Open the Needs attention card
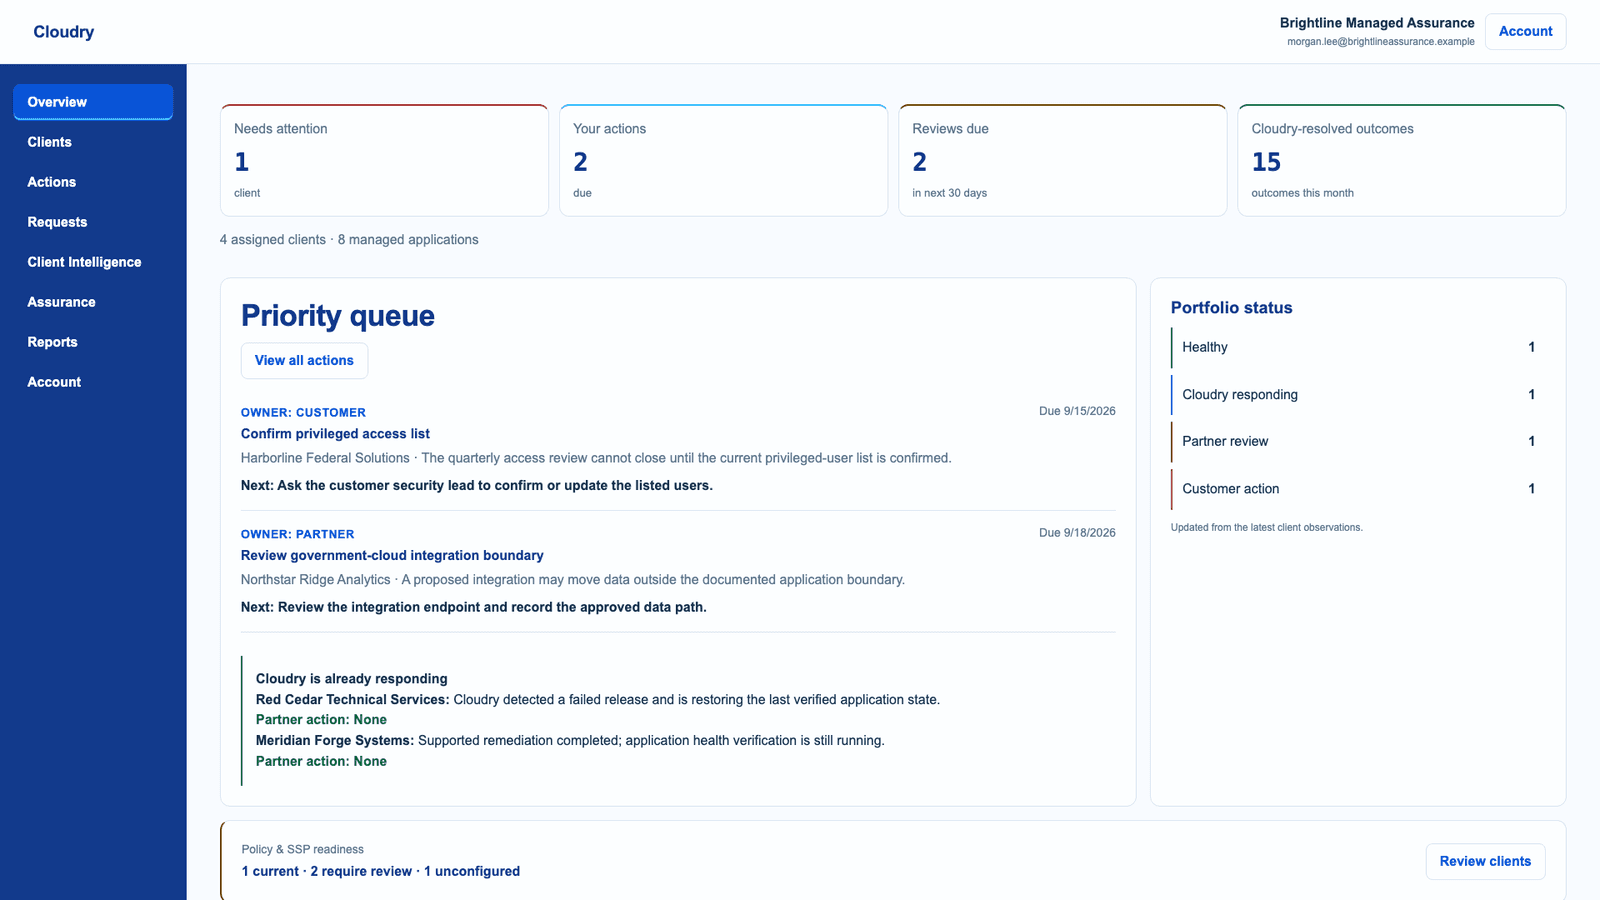Image resolution: width=1600 pixels, height=900 pixels. [x=384, y=160]
